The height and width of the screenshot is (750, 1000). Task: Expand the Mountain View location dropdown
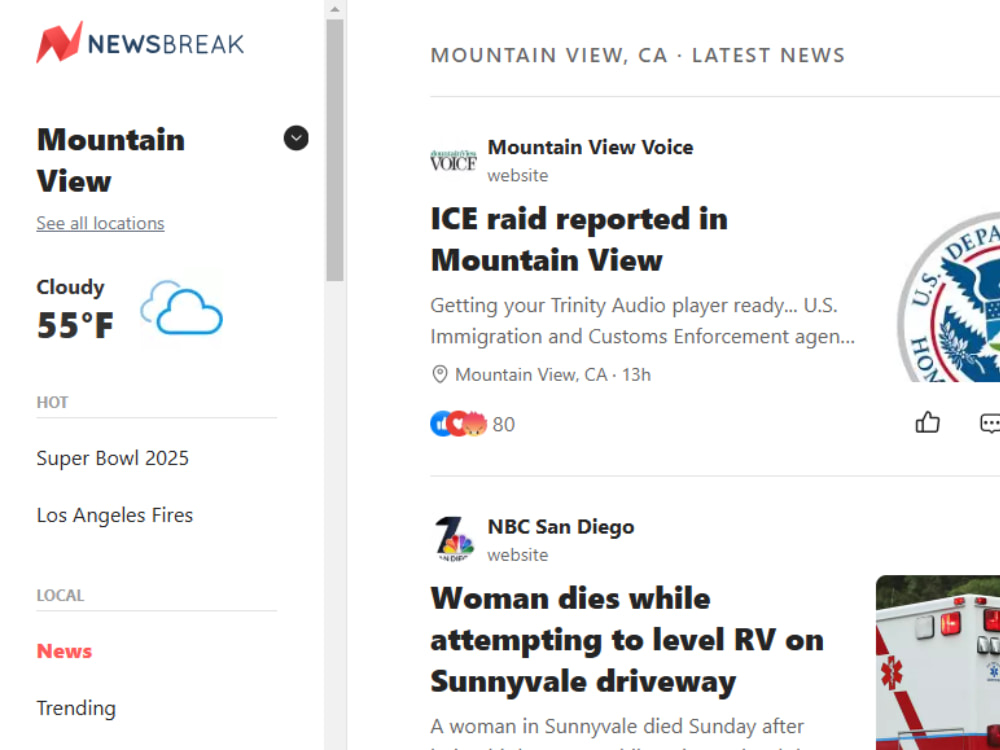pos(296,138)
